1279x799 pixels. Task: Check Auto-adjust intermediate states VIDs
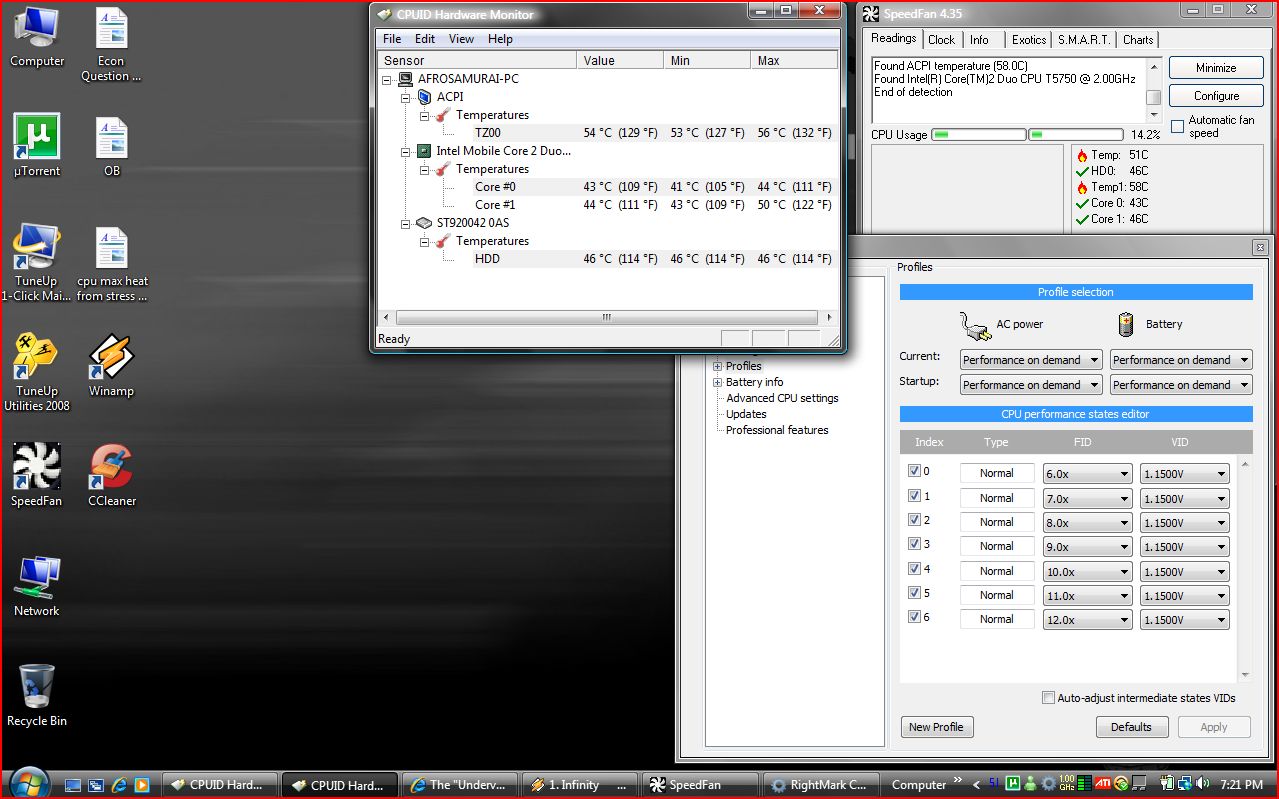[1048, 698]
